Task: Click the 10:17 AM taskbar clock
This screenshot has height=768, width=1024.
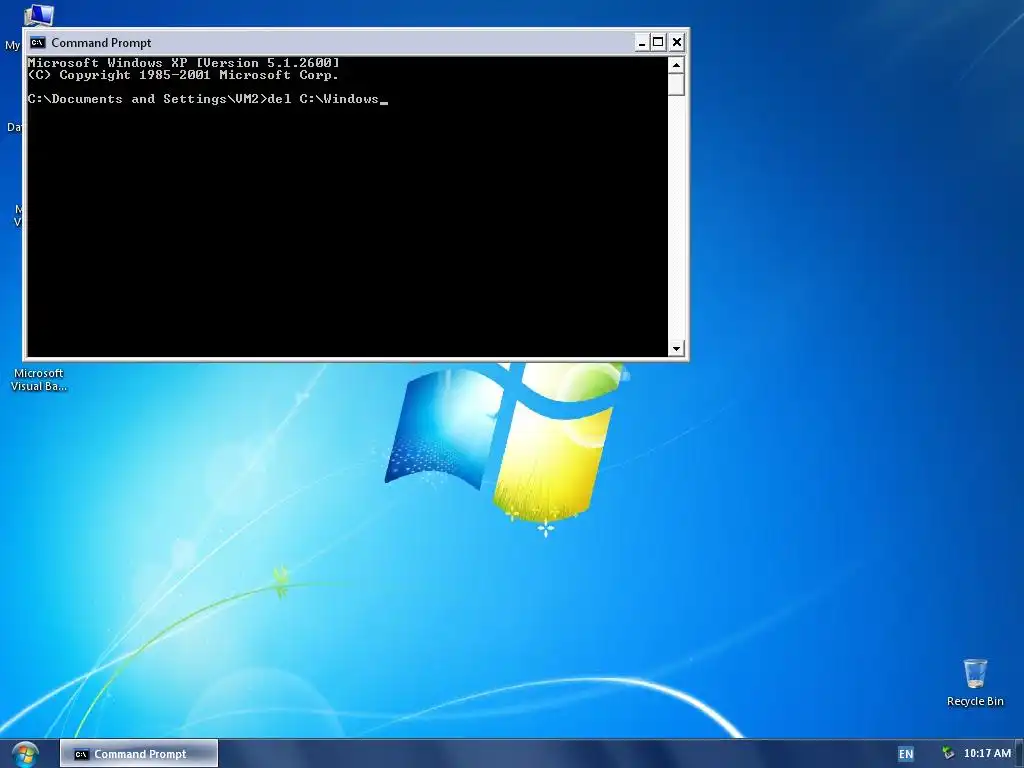Action: [x=987, y=753]
